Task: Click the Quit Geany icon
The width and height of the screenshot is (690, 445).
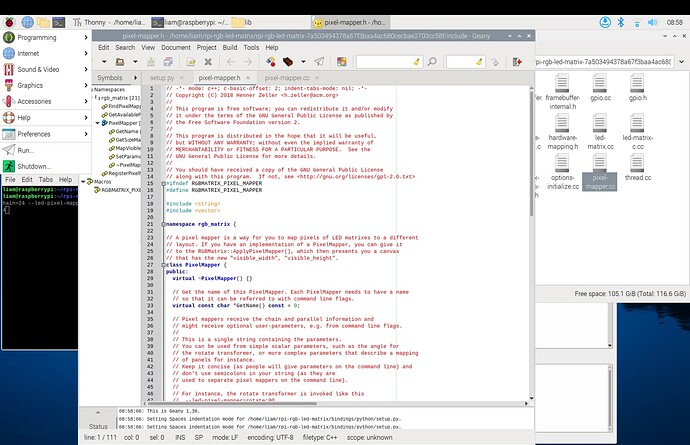Action: pos(517,62)
